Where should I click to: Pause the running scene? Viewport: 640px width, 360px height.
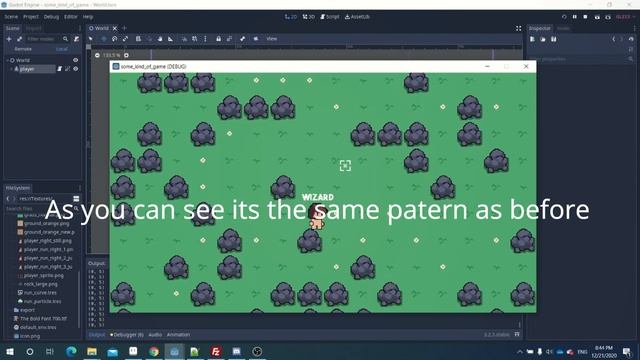[x=575, y=17]
